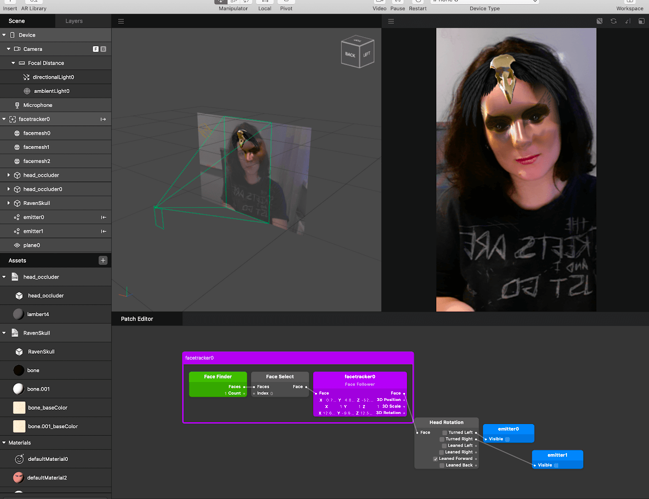
Task: Collapse the Camera tree node
Action: coord(9,49)
